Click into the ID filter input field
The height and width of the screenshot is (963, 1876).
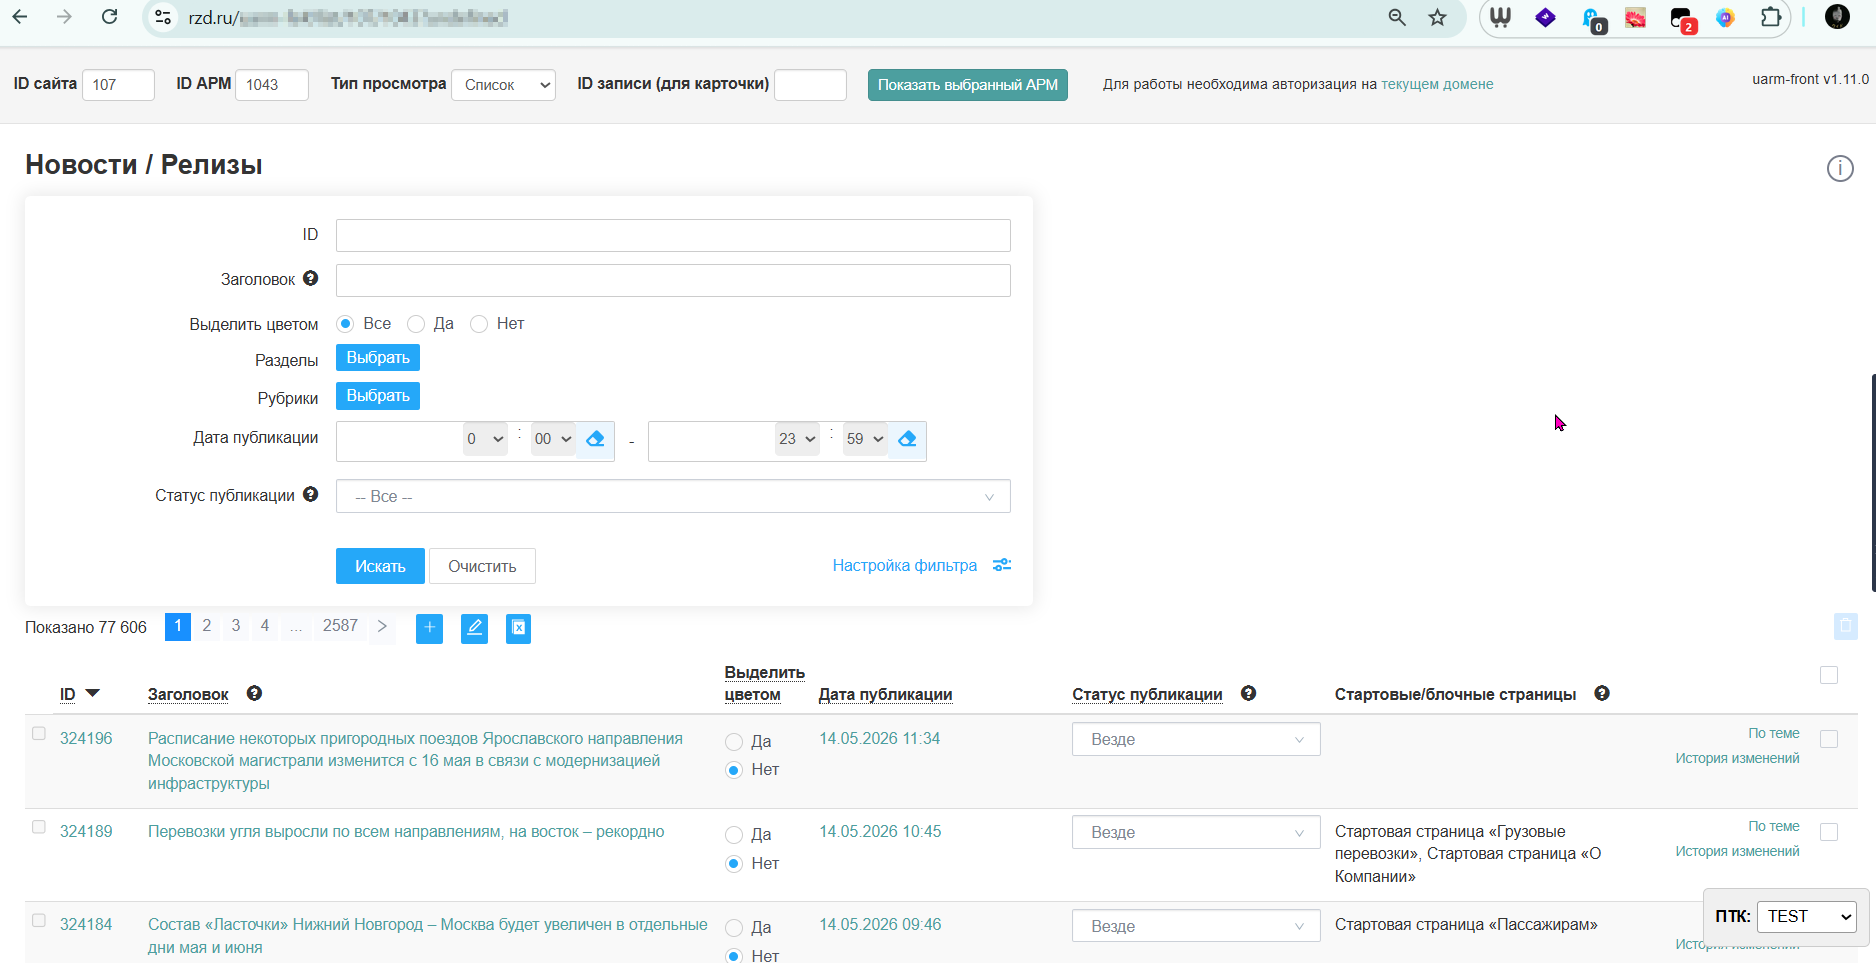(673, 235)
